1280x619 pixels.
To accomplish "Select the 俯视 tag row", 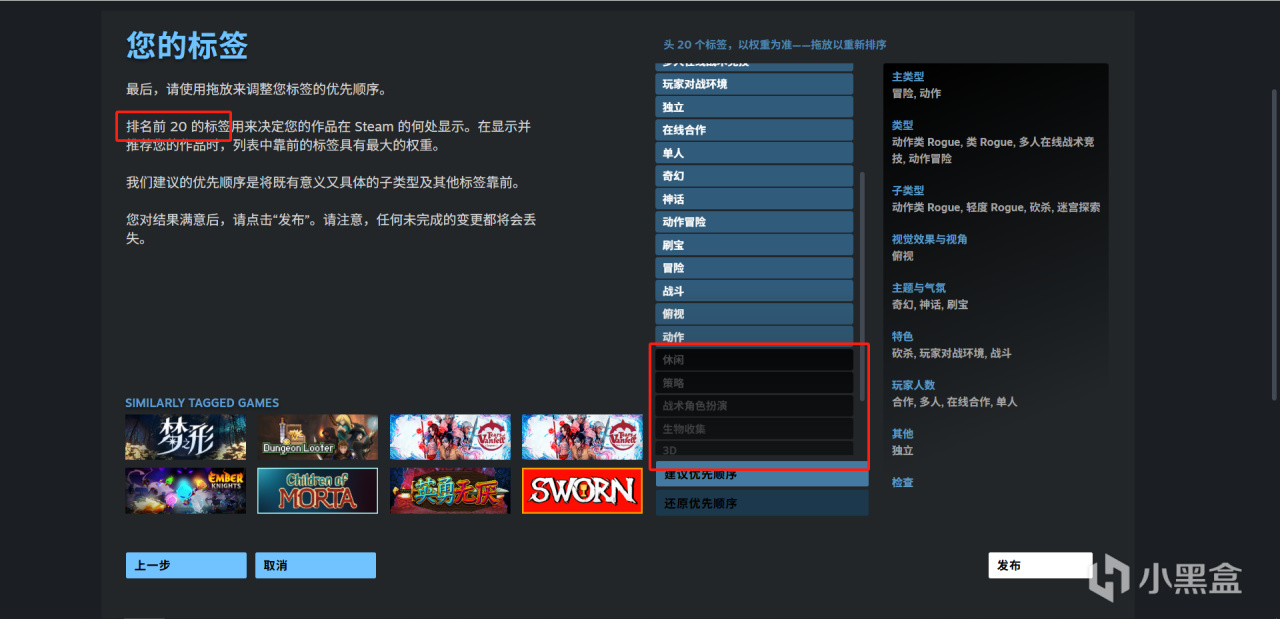I will point(754,314).
